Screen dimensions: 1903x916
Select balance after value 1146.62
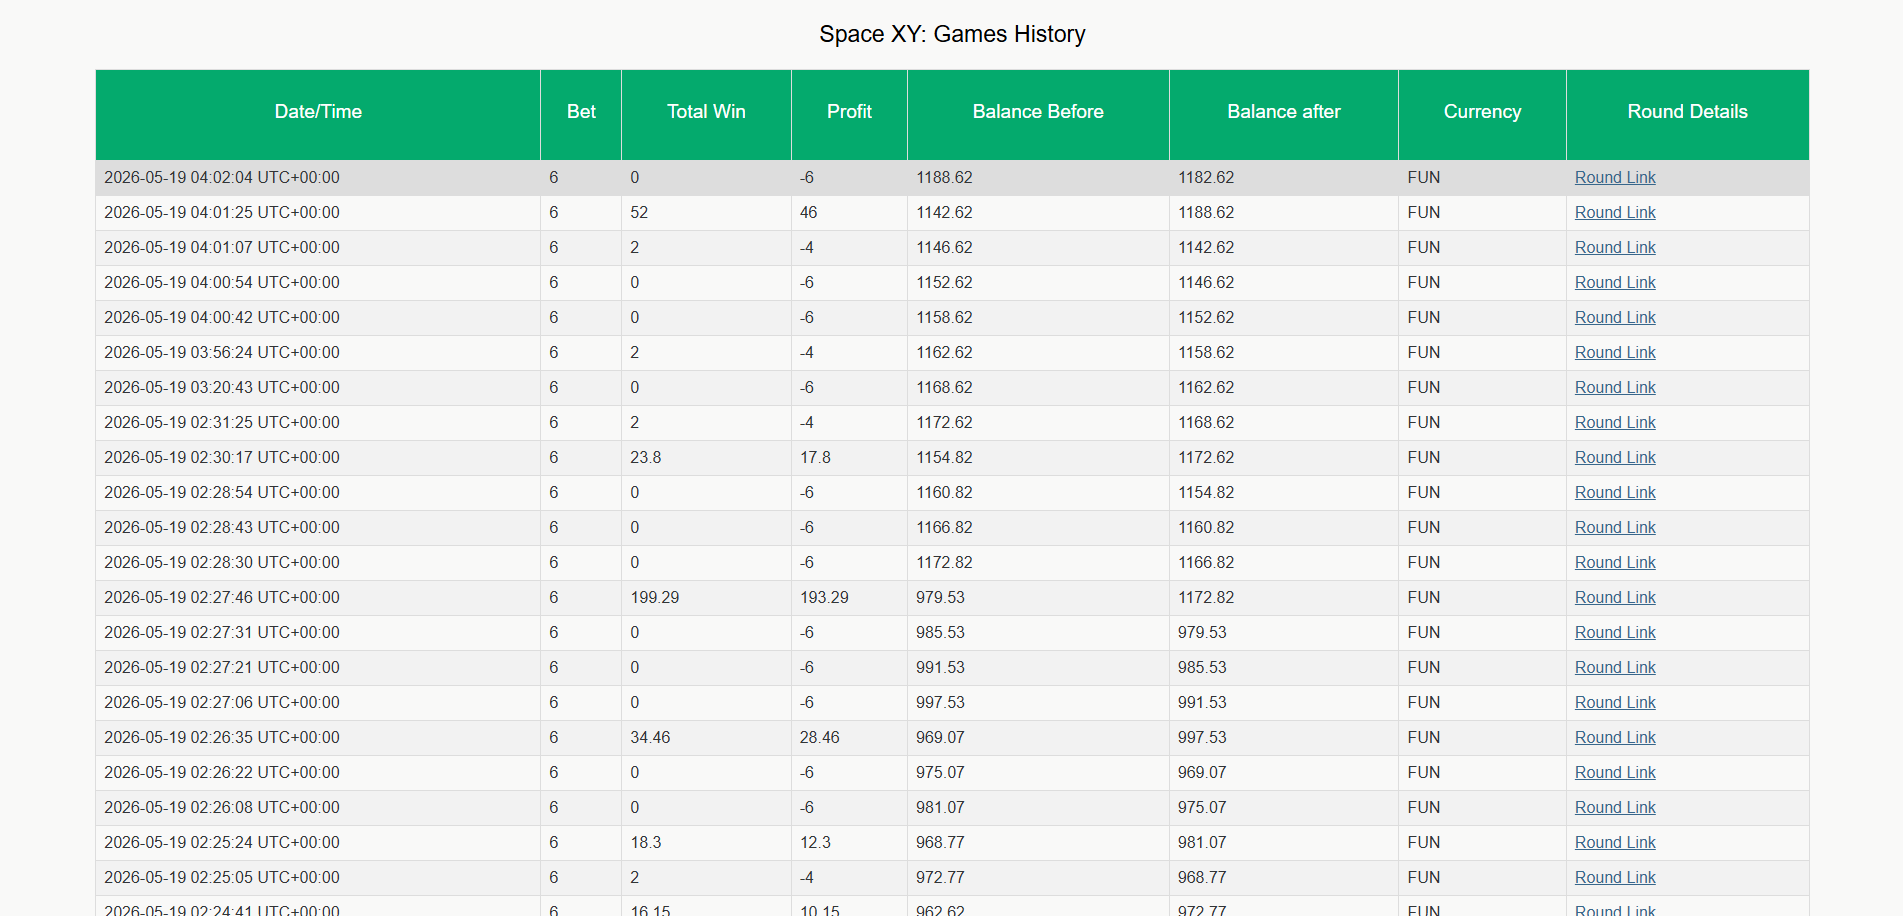click(1206, 282)
